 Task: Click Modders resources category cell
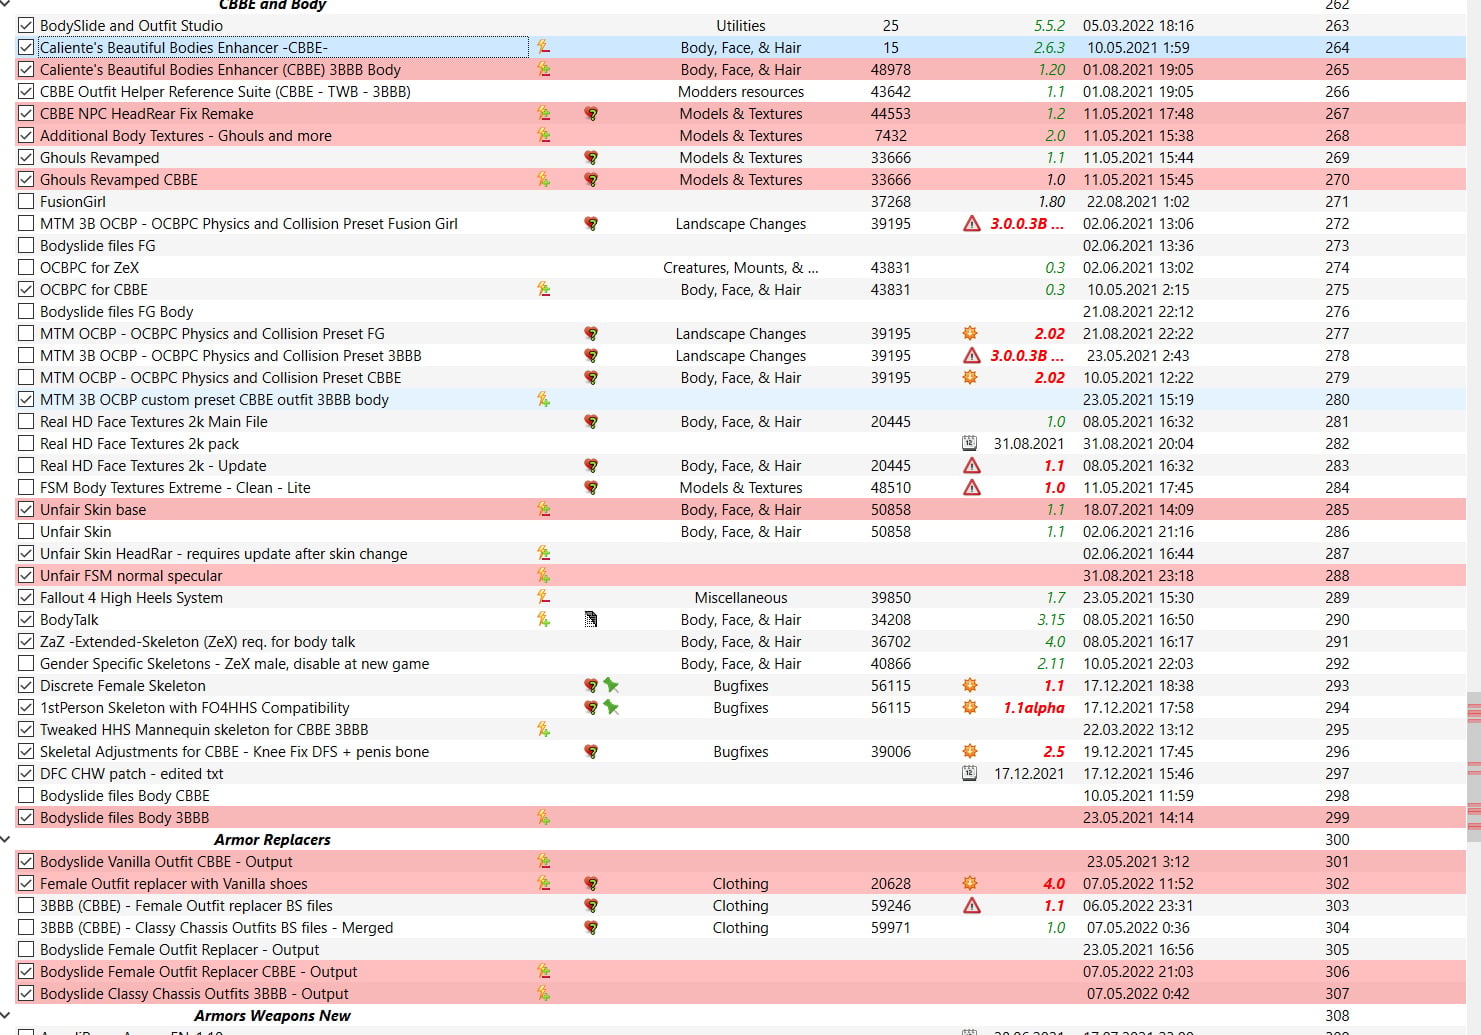[x=740, y=91]
